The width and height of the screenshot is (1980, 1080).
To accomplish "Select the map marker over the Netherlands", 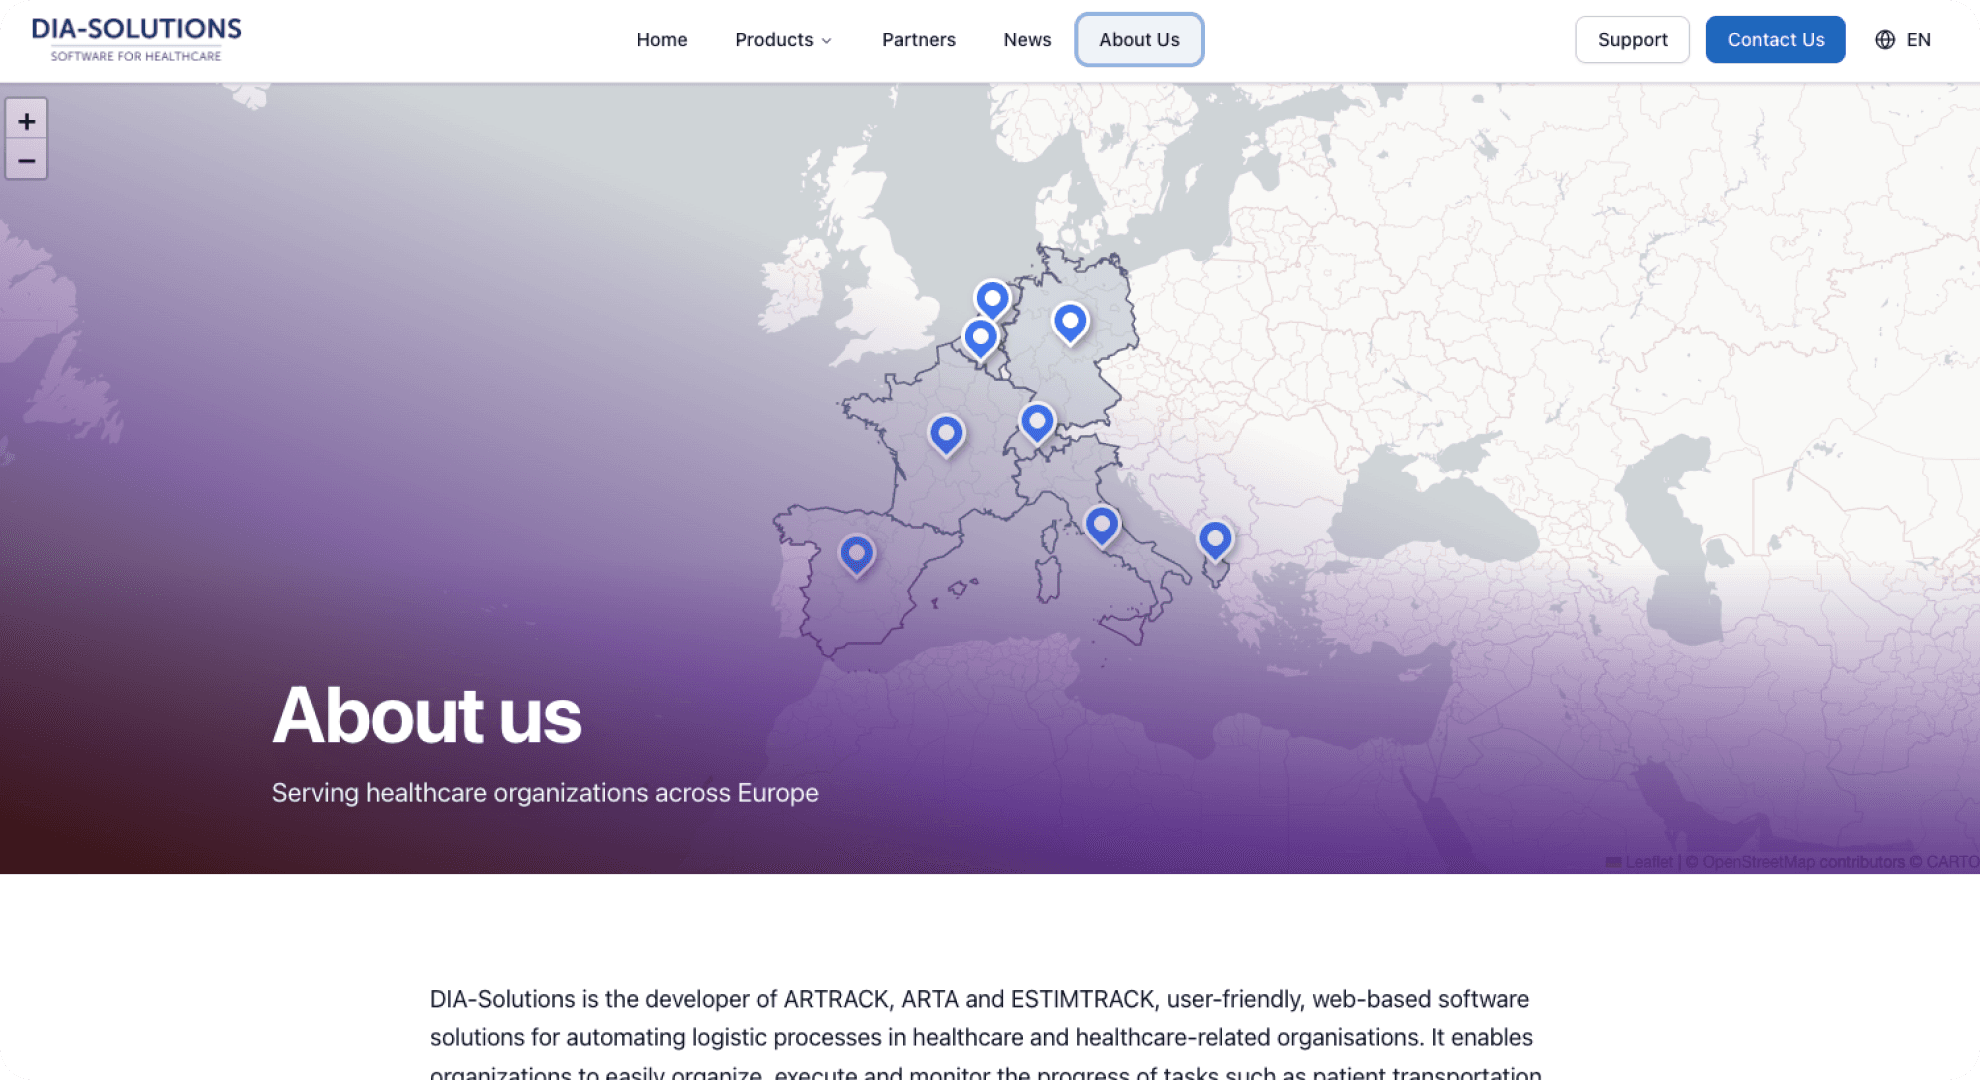I will click(x=991, y=297).
